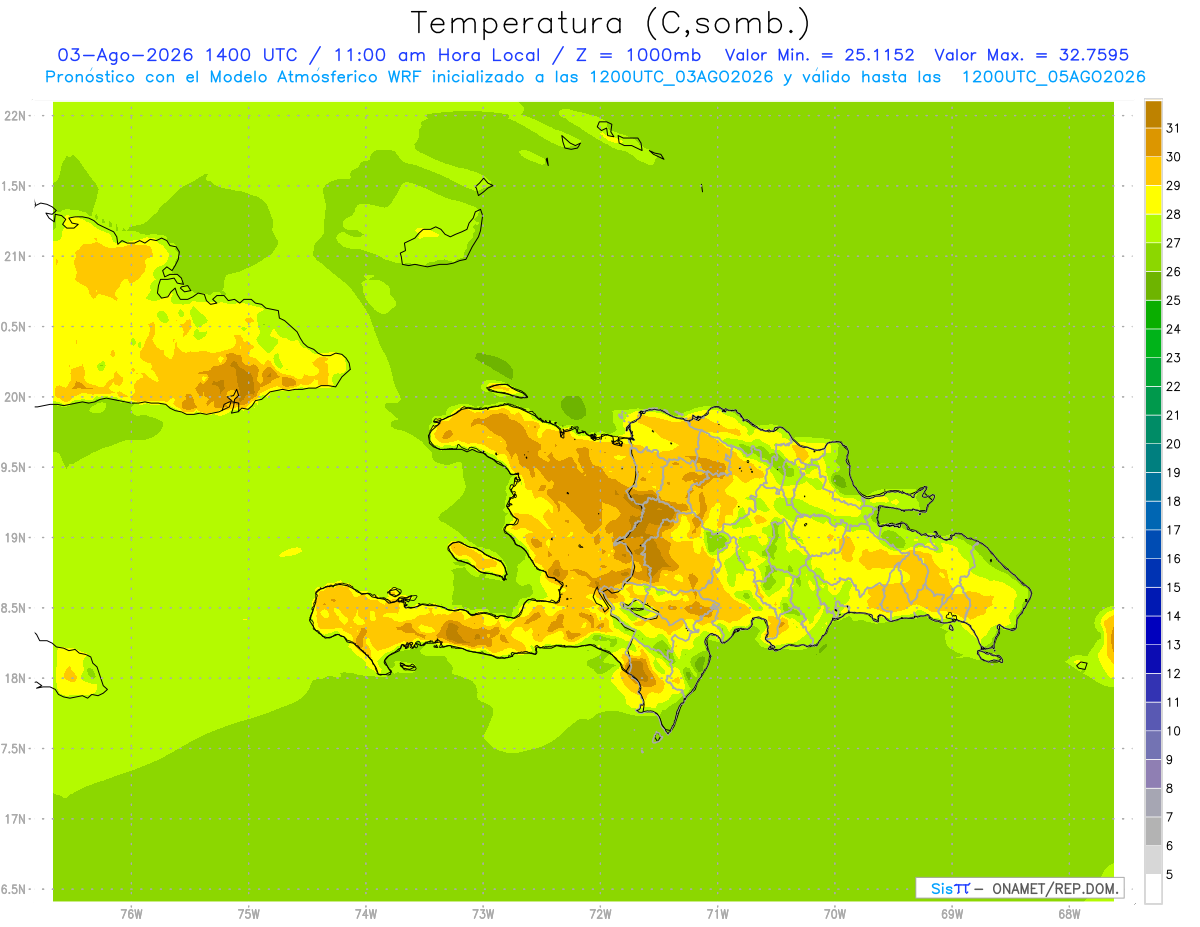Click the "69W" longitude label

coord(952,914)
